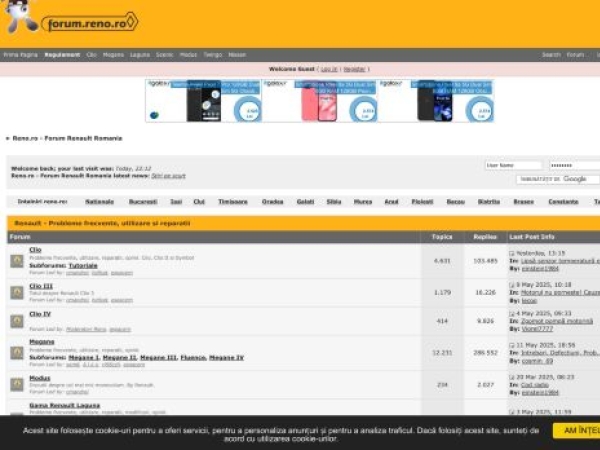The width and height of the screenshot is (600, 450).
Task: Open last post icon in Clio row
Action: tap(512, 253)
